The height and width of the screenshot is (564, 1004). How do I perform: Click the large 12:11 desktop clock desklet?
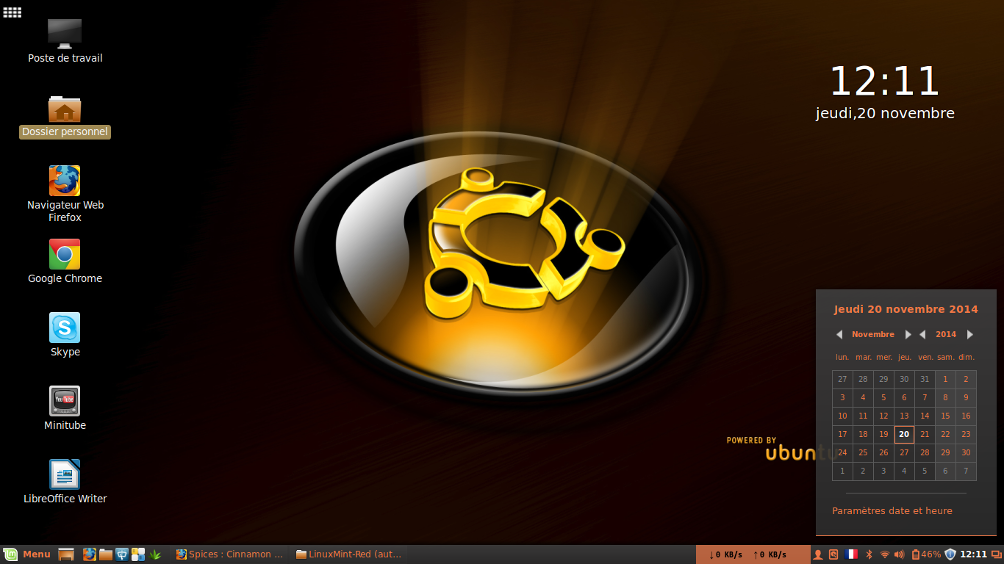(885, 81)
